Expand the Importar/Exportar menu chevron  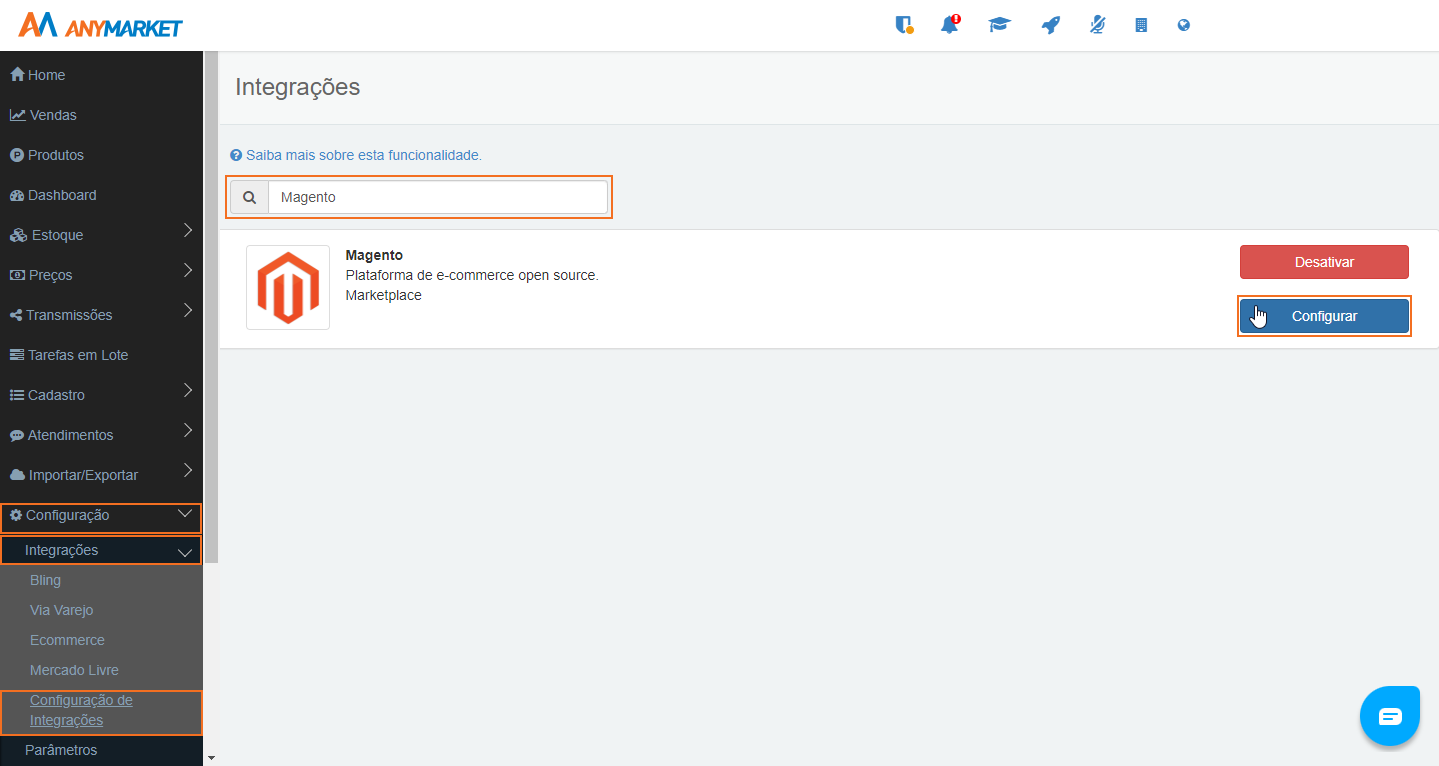tap(188, 471)
